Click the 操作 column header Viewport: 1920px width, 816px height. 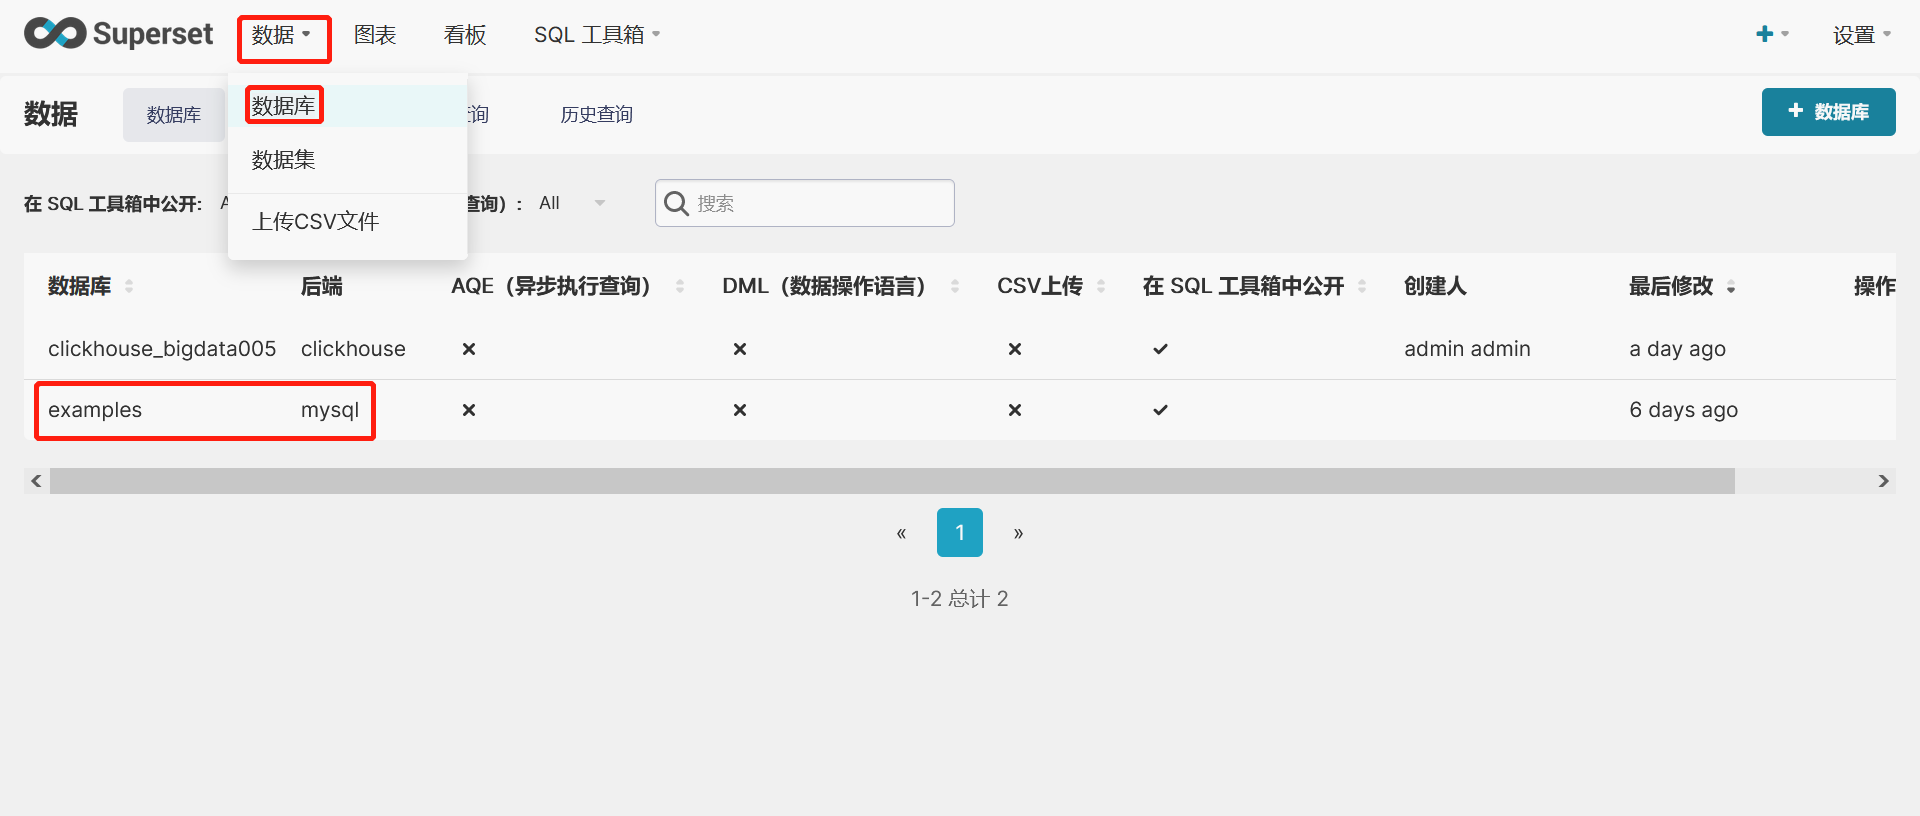pyautogui.click(x=1874, y=286)
